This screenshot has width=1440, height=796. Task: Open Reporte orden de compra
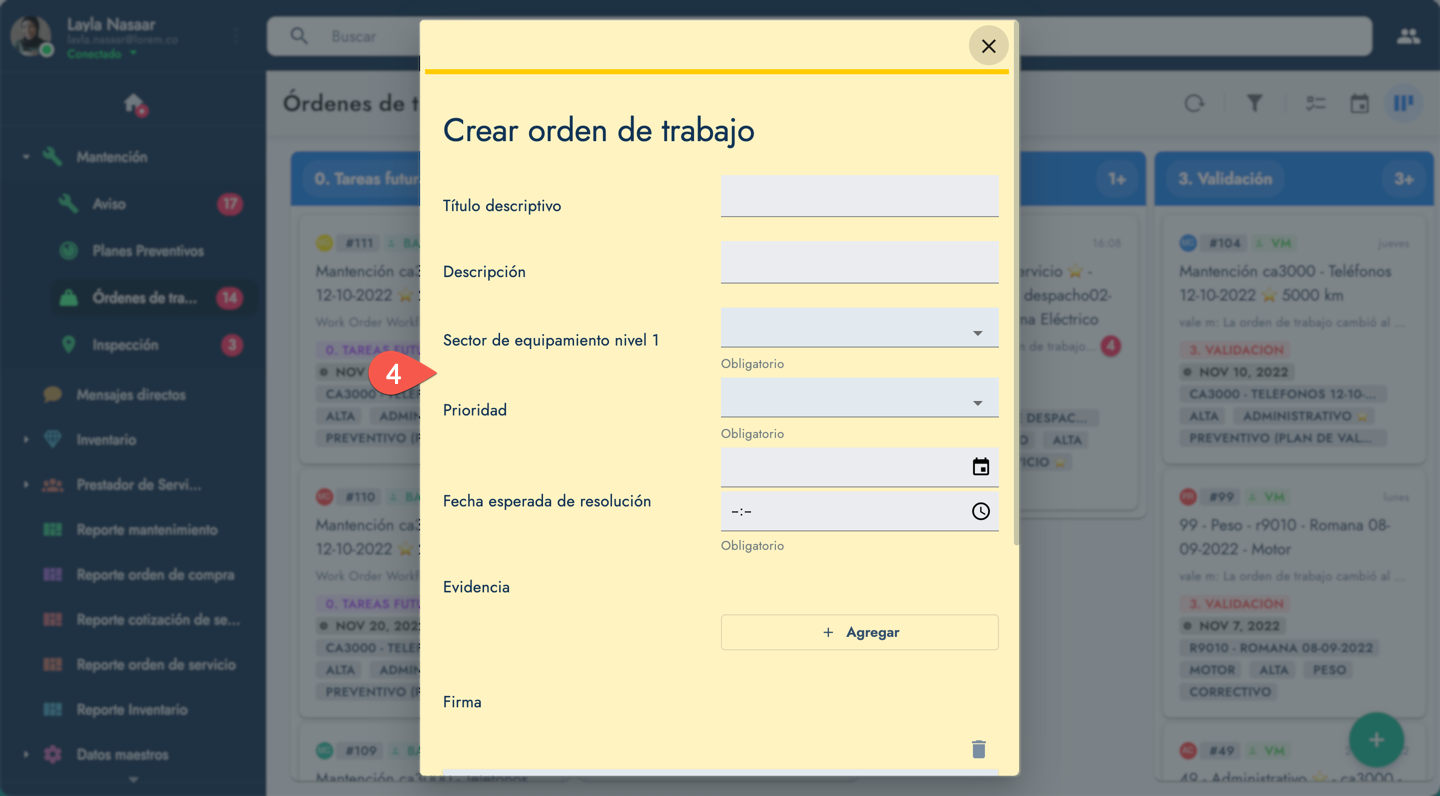pos(155,575)
